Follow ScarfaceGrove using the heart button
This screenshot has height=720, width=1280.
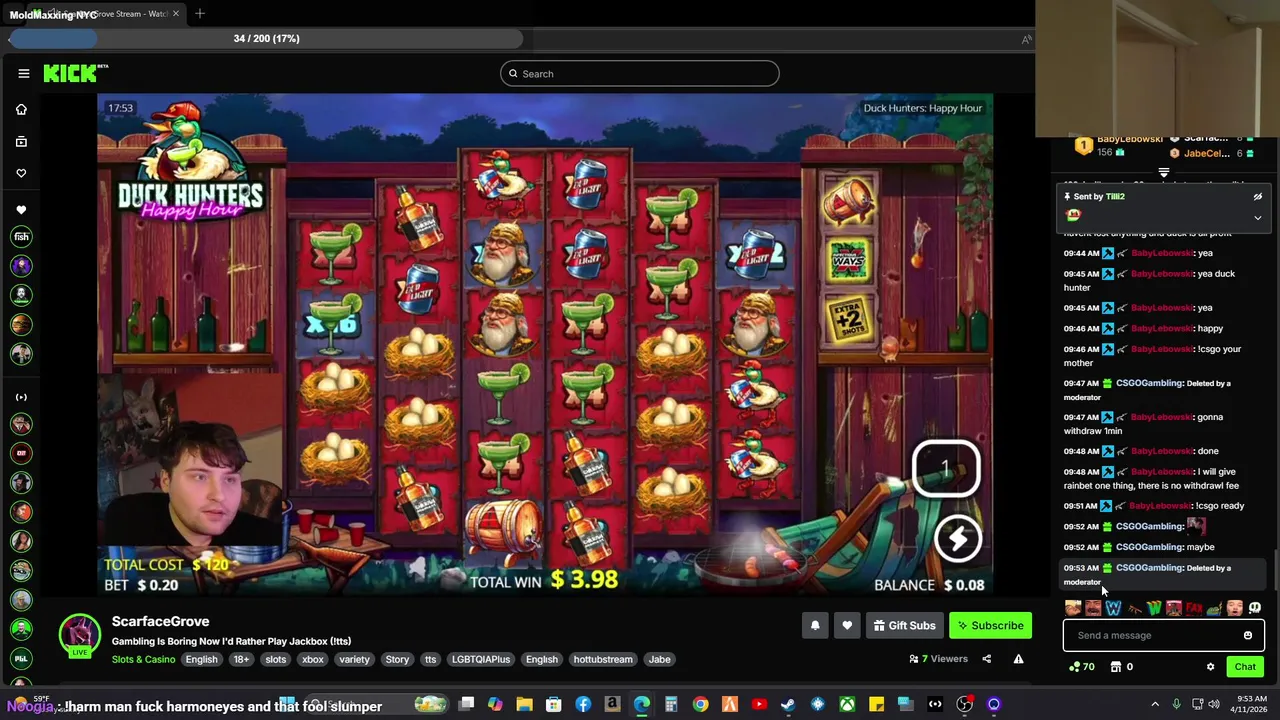tap(847, 626)
